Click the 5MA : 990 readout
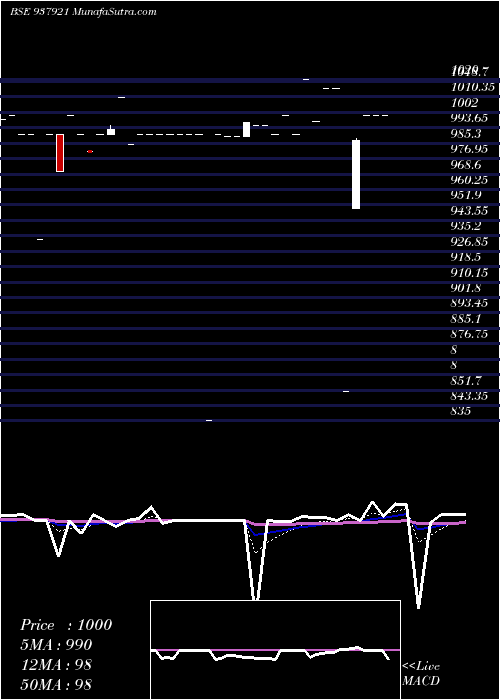 [56, 645]
